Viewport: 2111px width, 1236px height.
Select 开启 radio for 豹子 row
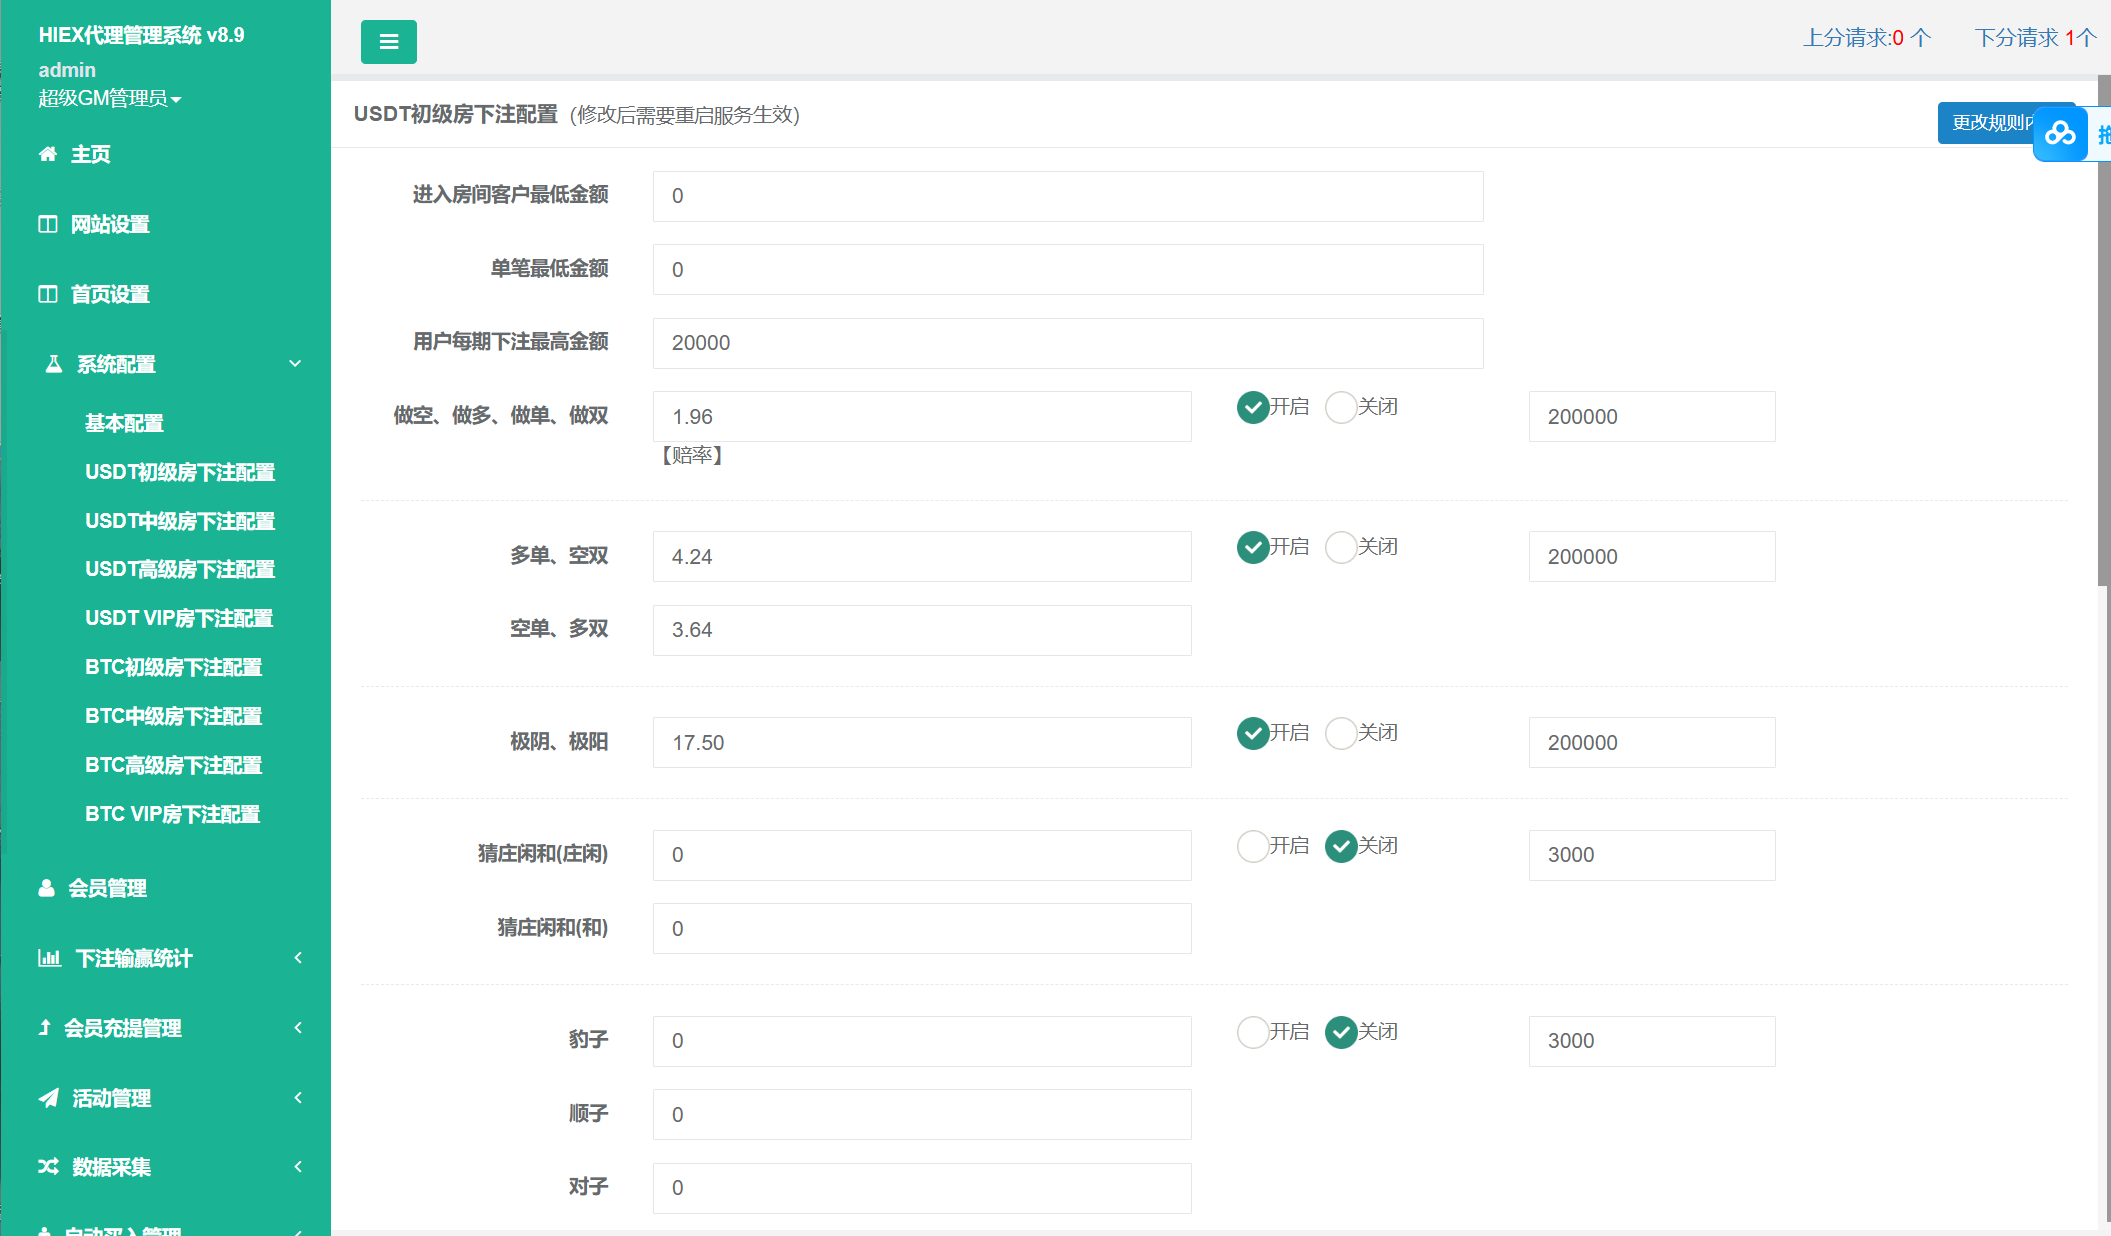pyautogui.click(x=1253, y=1032)
